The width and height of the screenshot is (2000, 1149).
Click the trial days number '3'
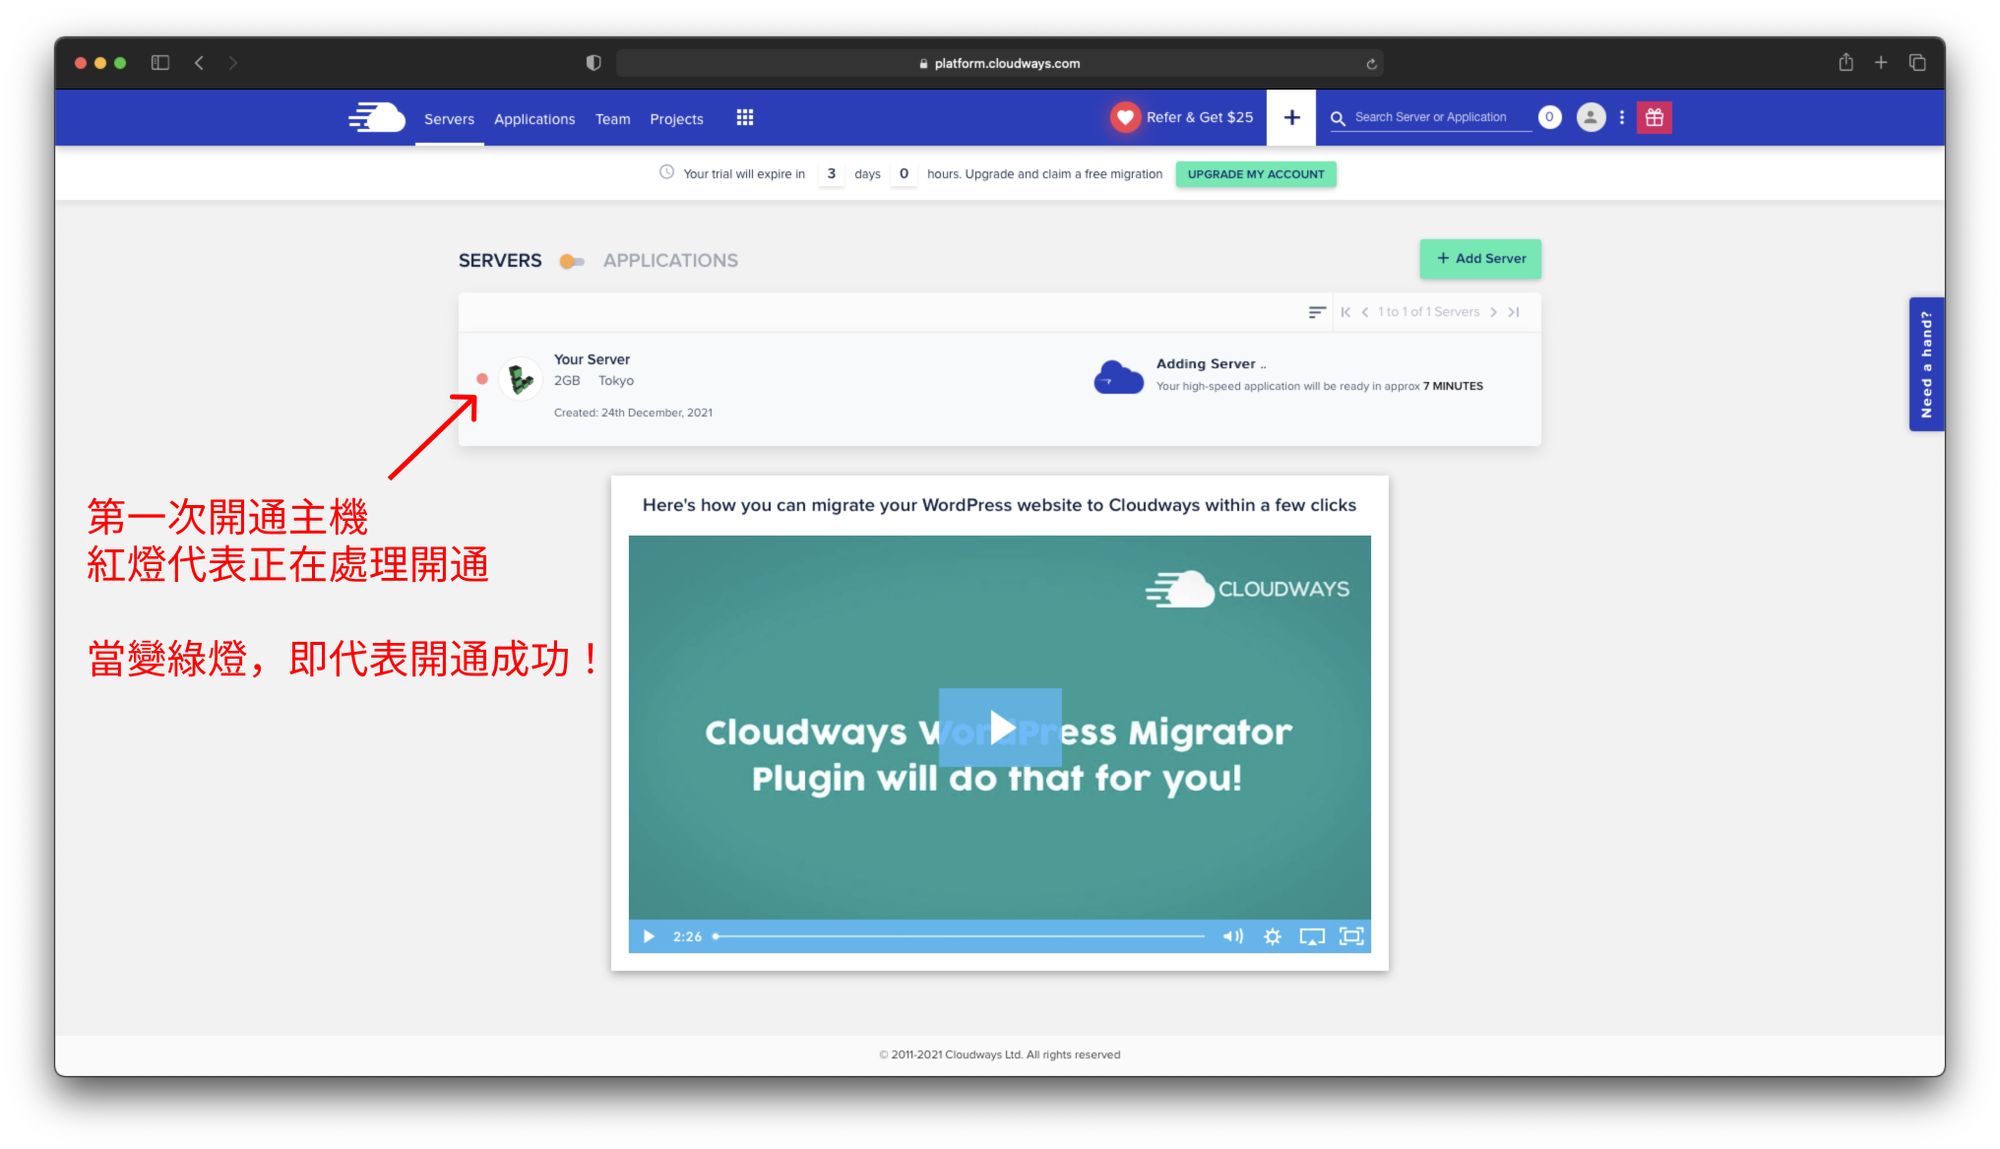831,173
